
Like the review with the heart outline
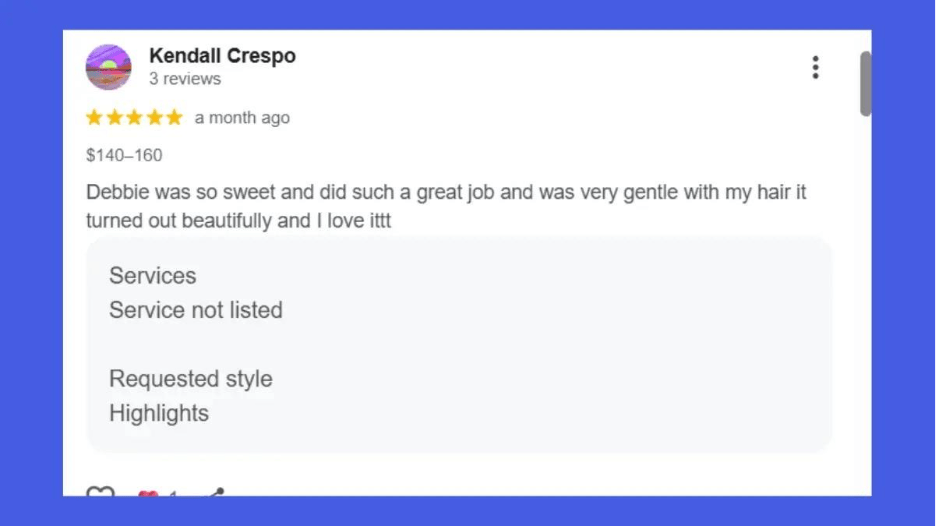pyautogui.click(x=100, y=492)
